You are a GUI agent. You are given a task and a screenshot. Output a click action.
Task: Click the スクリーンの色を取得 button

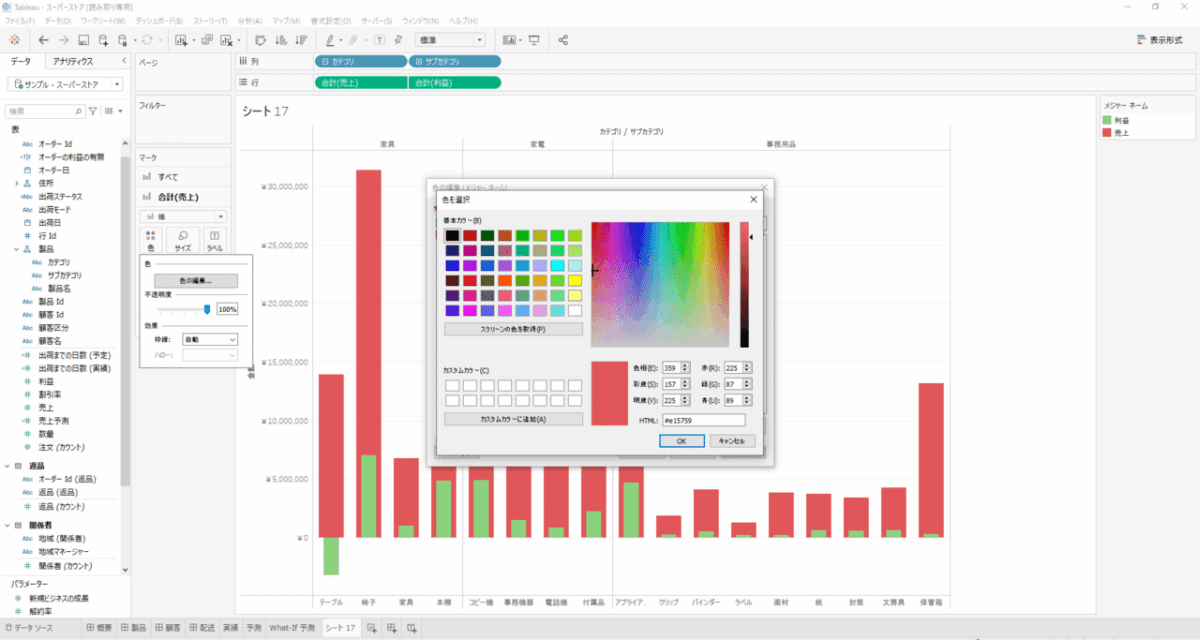513,328
